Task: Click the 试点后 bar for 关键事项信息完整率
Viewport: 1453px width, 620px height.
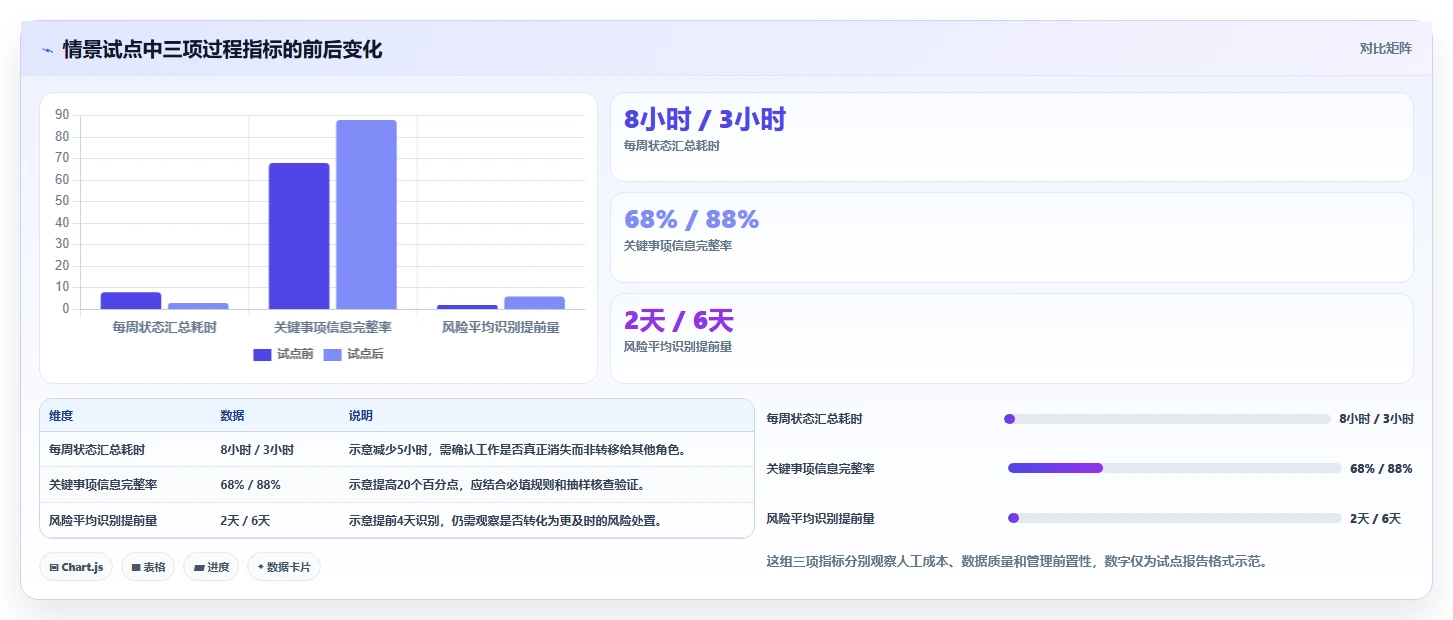Action: [366, 214]
